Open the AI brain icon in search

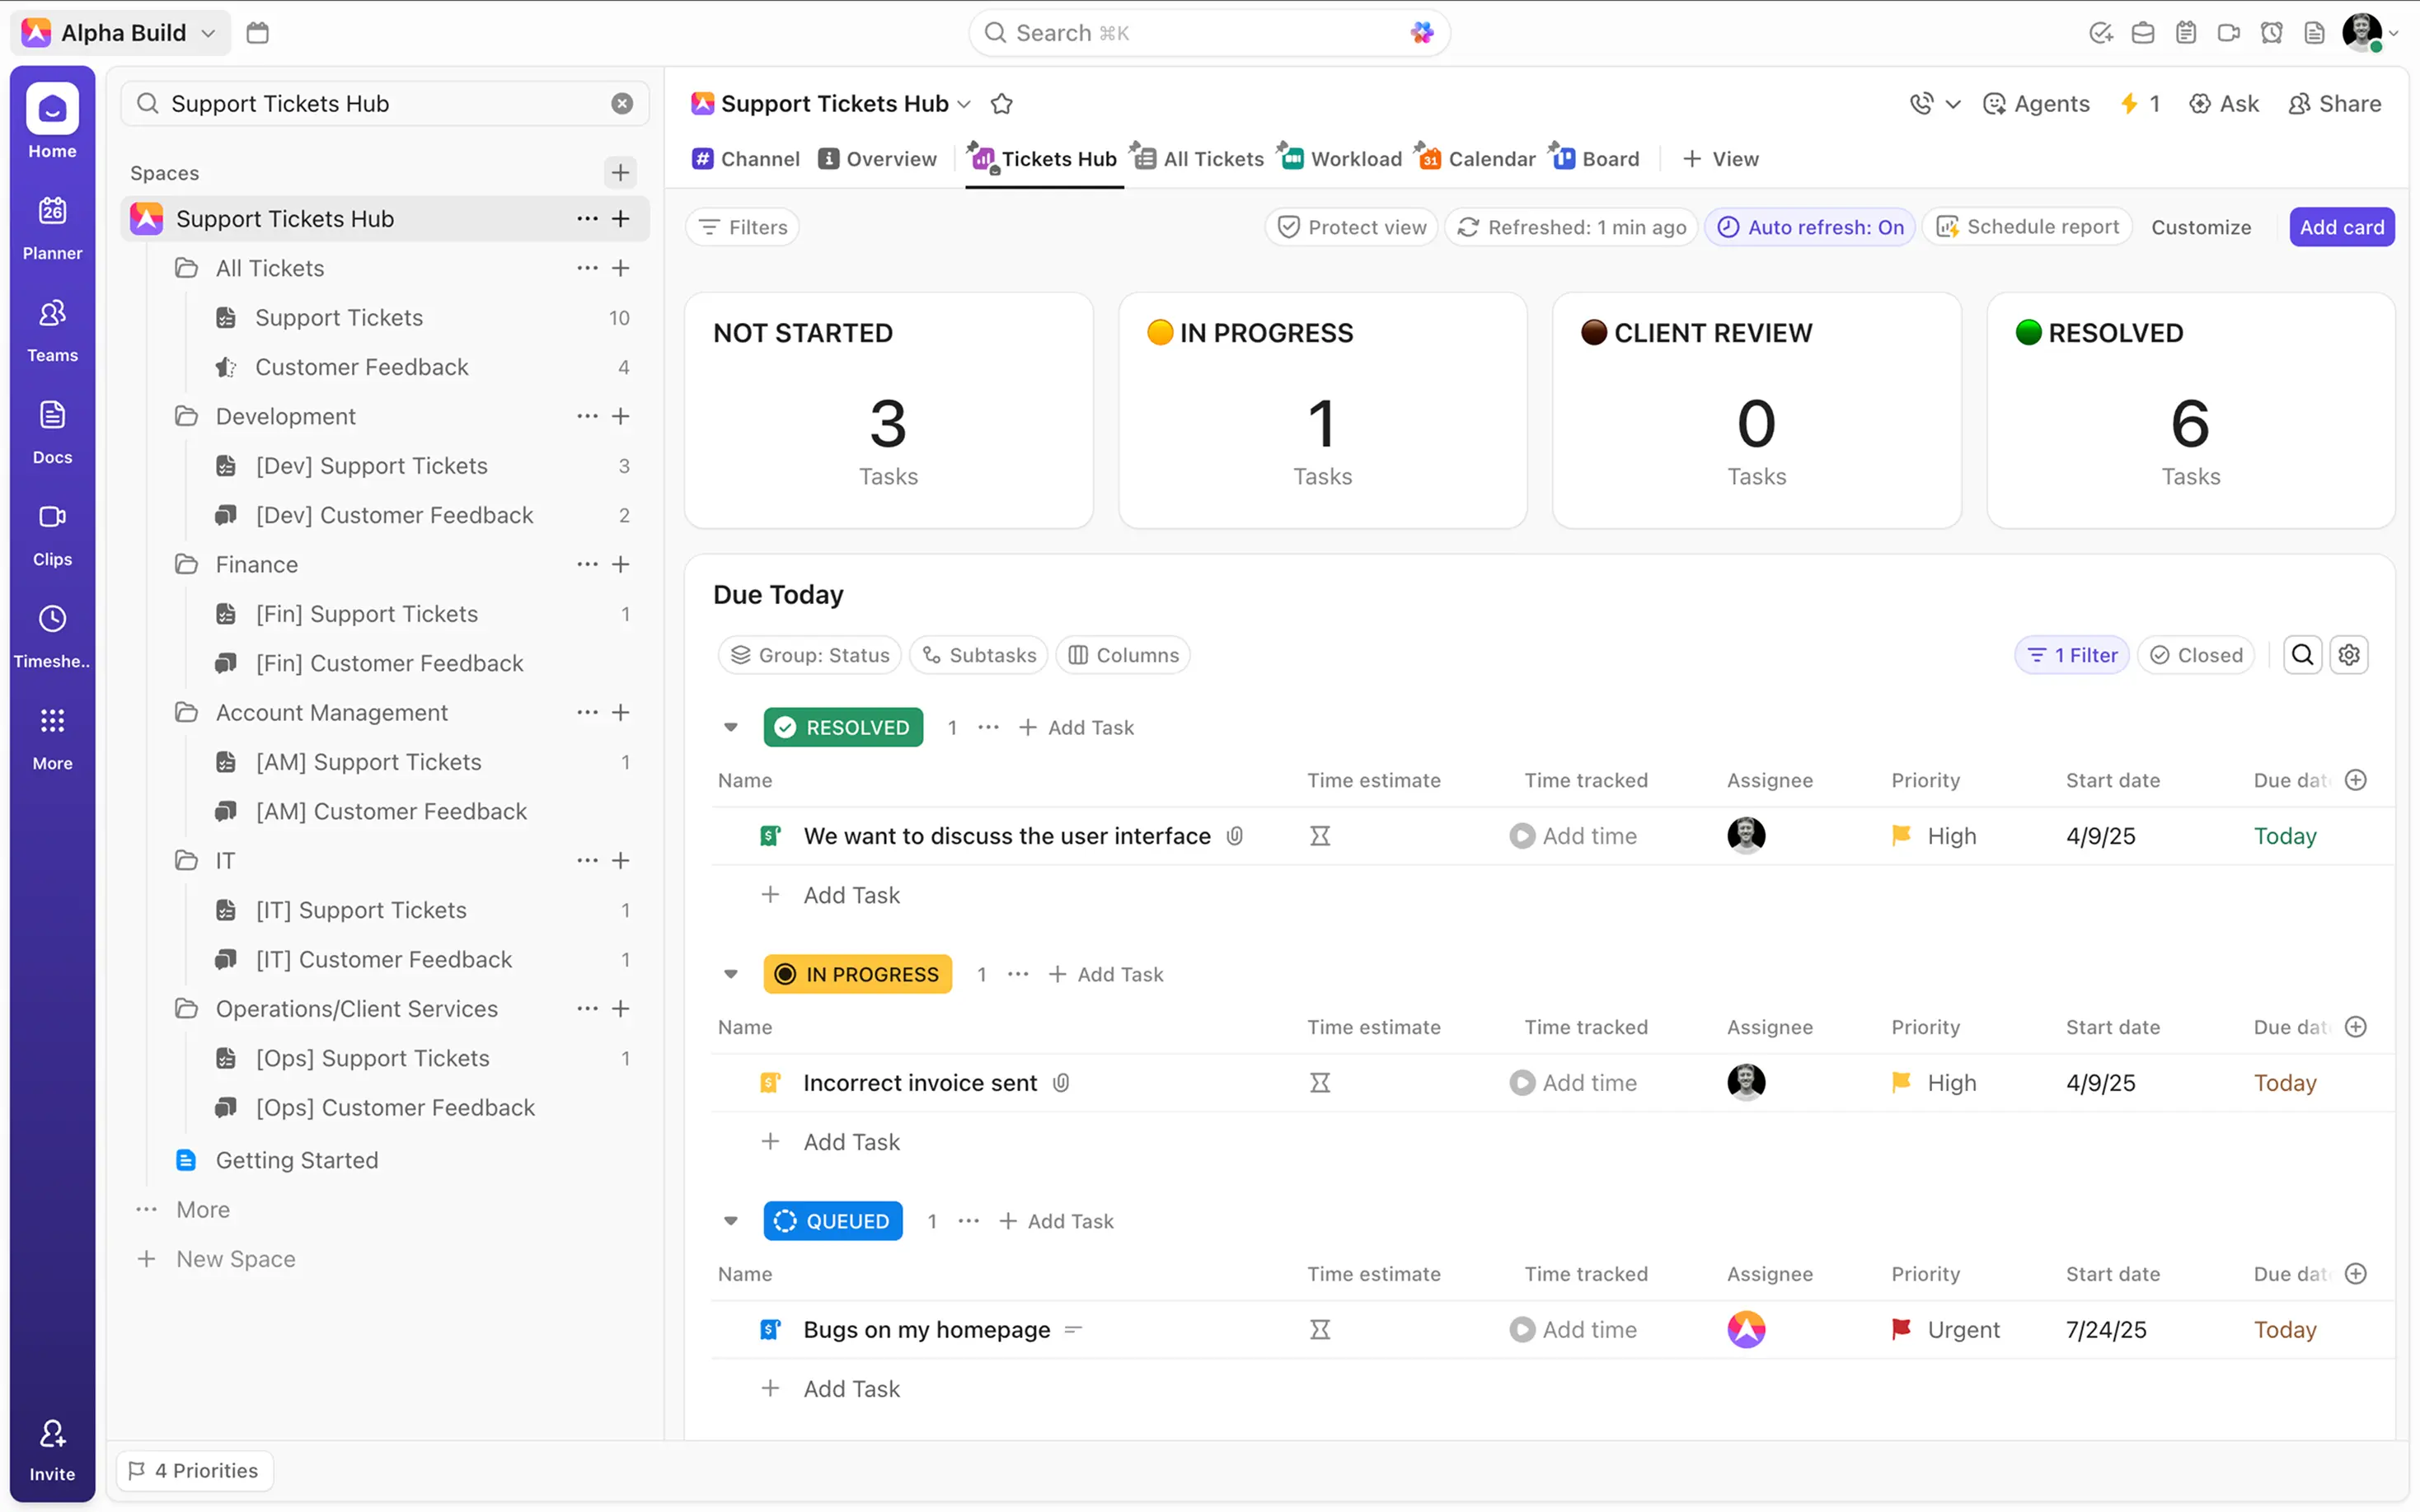coord(1421,33)
